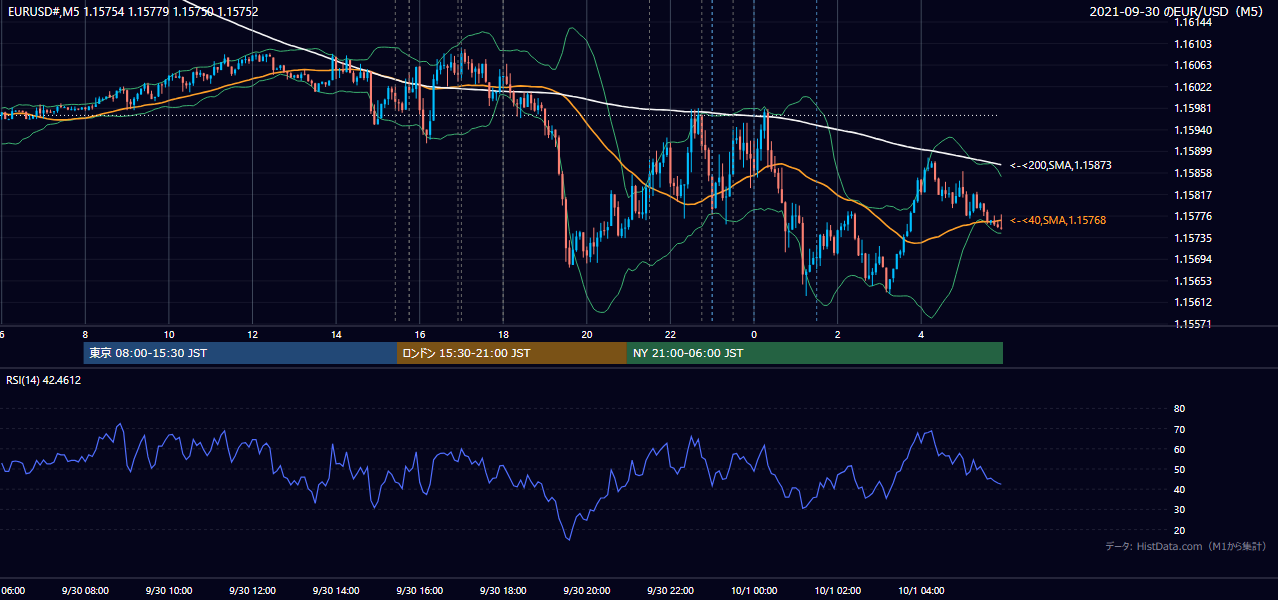Click bottom time label 9/30 22:00

pyautogui.click(x=670, y=591)
